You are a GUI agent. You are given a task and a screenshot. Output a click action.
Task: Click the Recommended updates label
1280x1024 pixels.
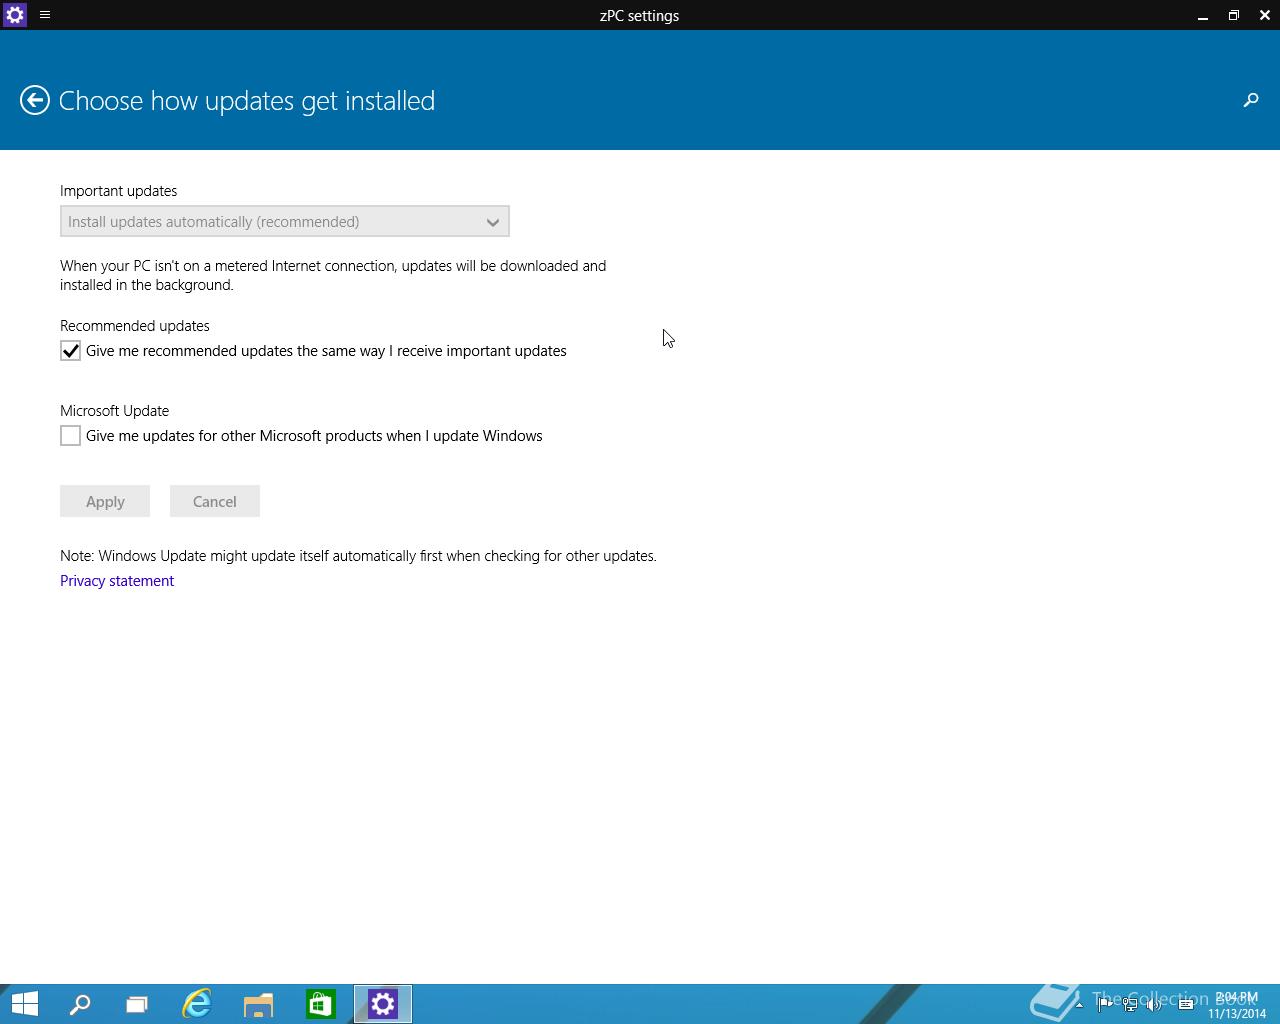pyautogui.click(x=135, y=326)
